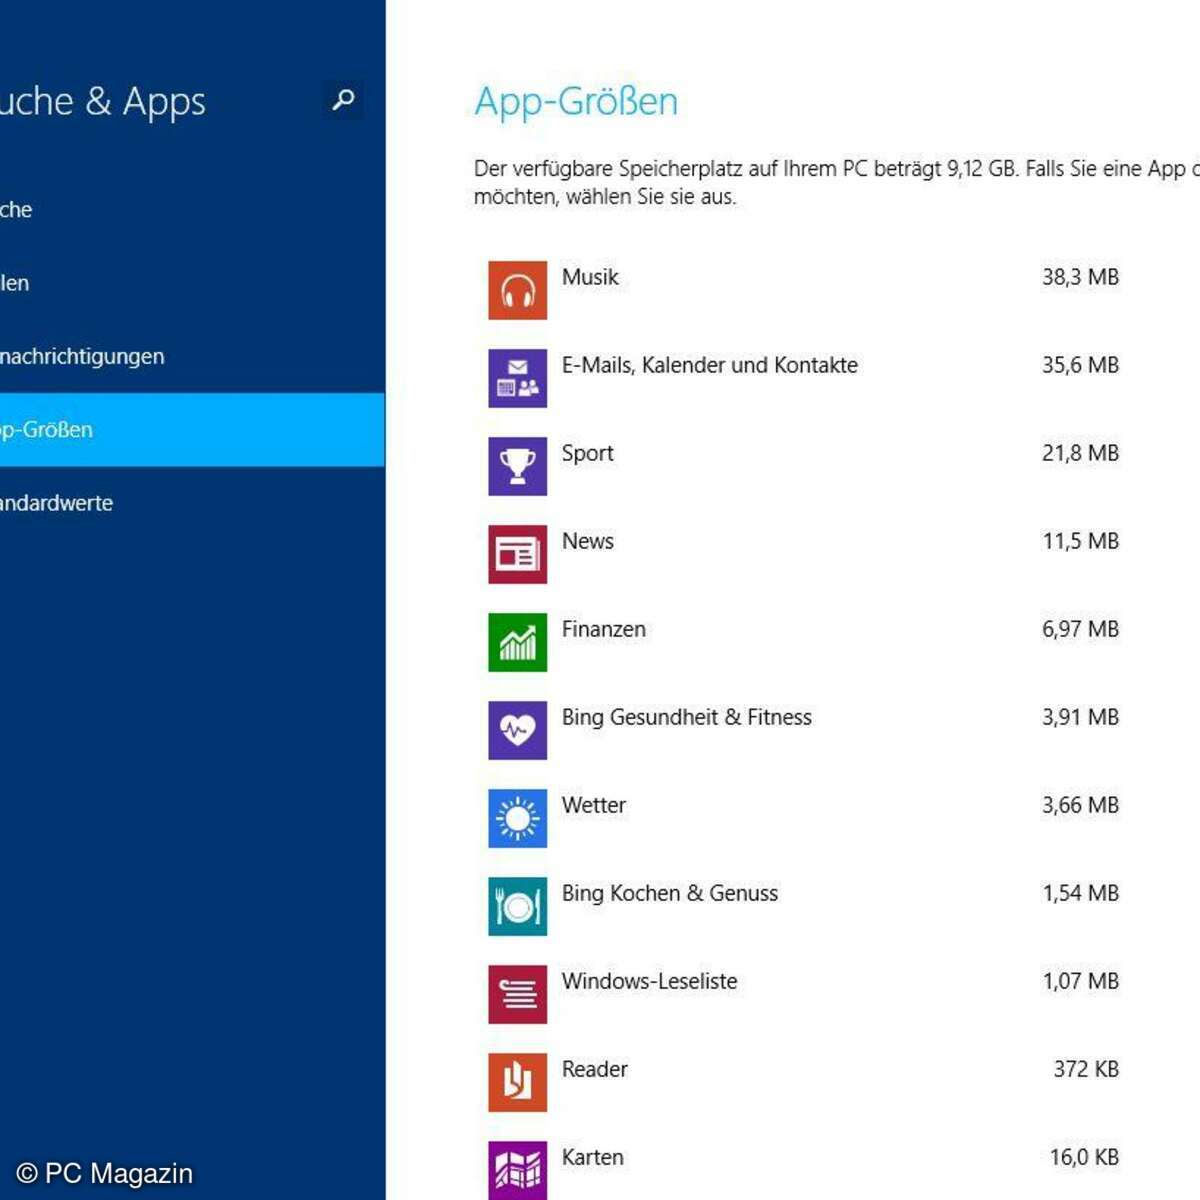
Task: Click the Reader app icon
Action: click(517, 1082)
